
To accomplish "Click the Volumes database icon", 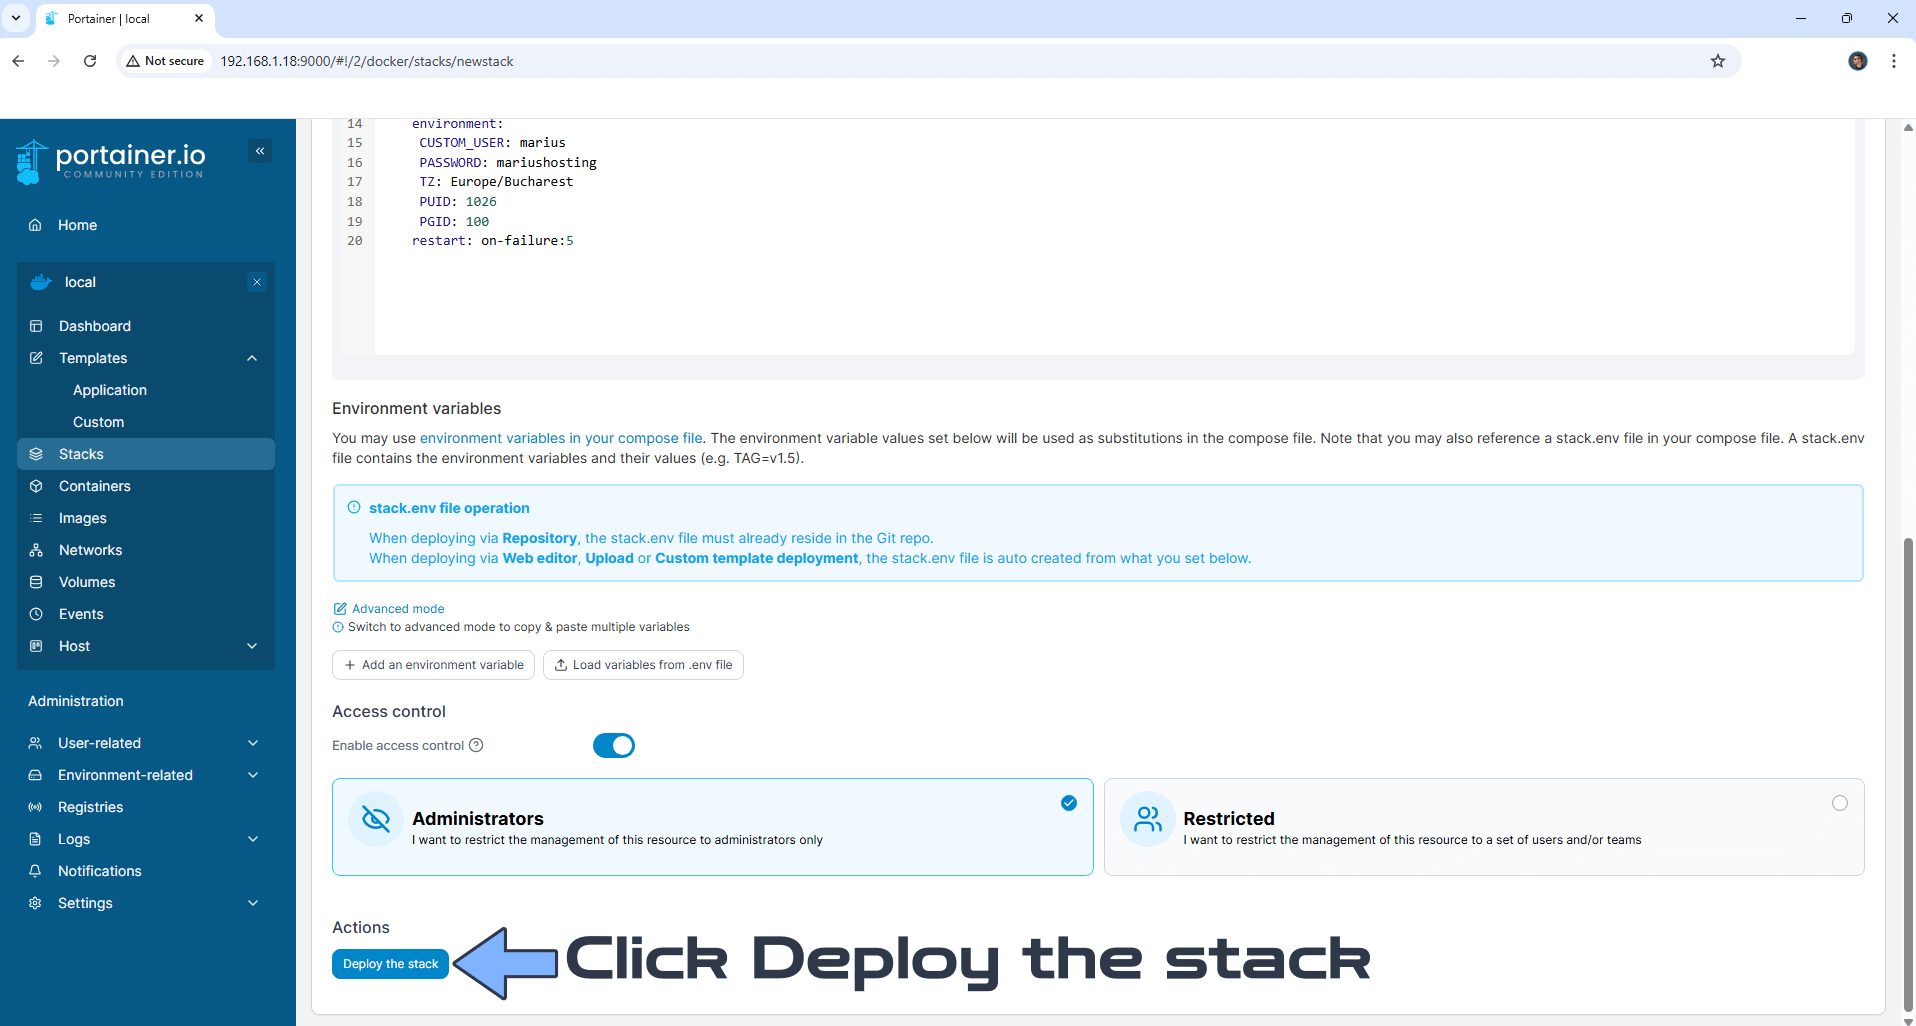I will click(36, 582).
